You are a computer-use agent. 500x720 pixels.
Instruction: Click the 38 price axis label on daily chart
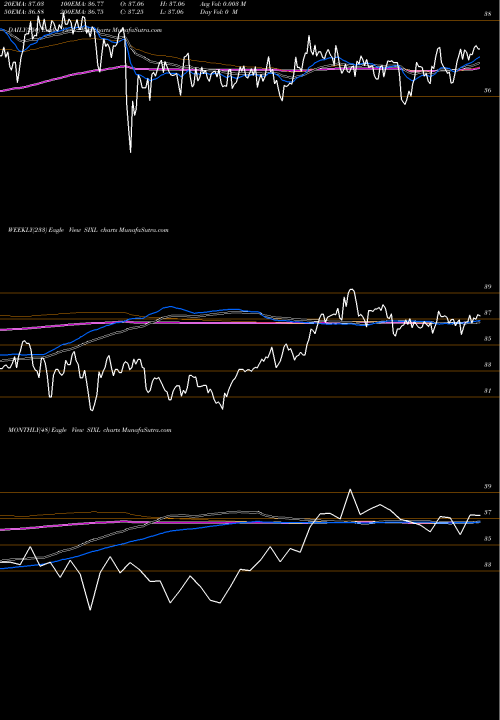click(x=487, y=14)
